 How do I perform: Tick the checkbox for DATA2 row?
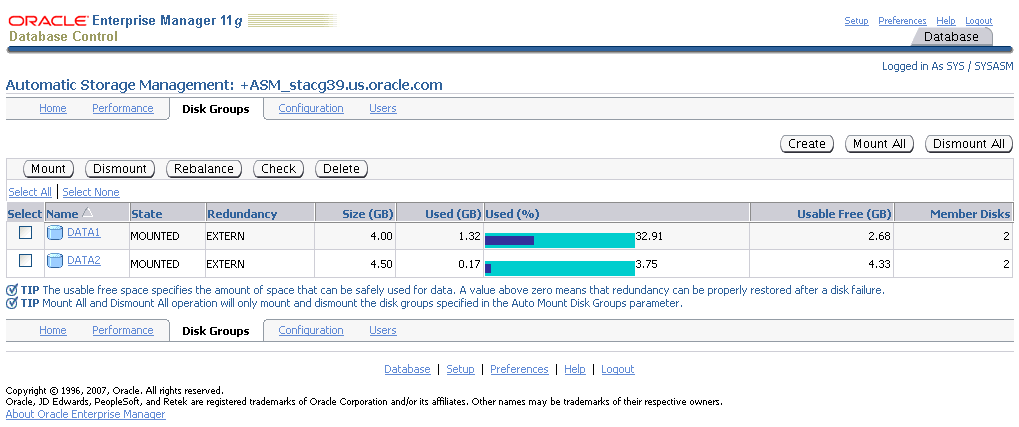[x=25, y=261]
